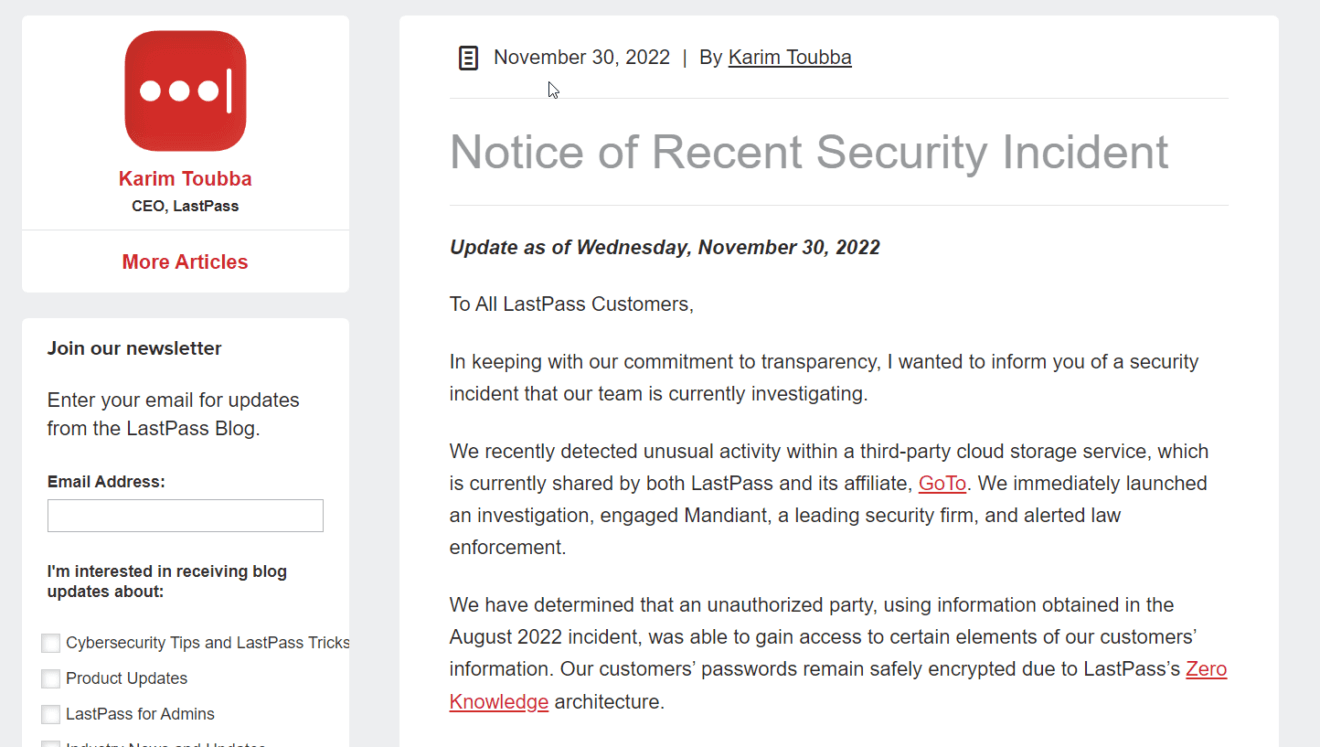Open the More Articles link
Viewport: 1320px width, 747px height.
(185, 262)
